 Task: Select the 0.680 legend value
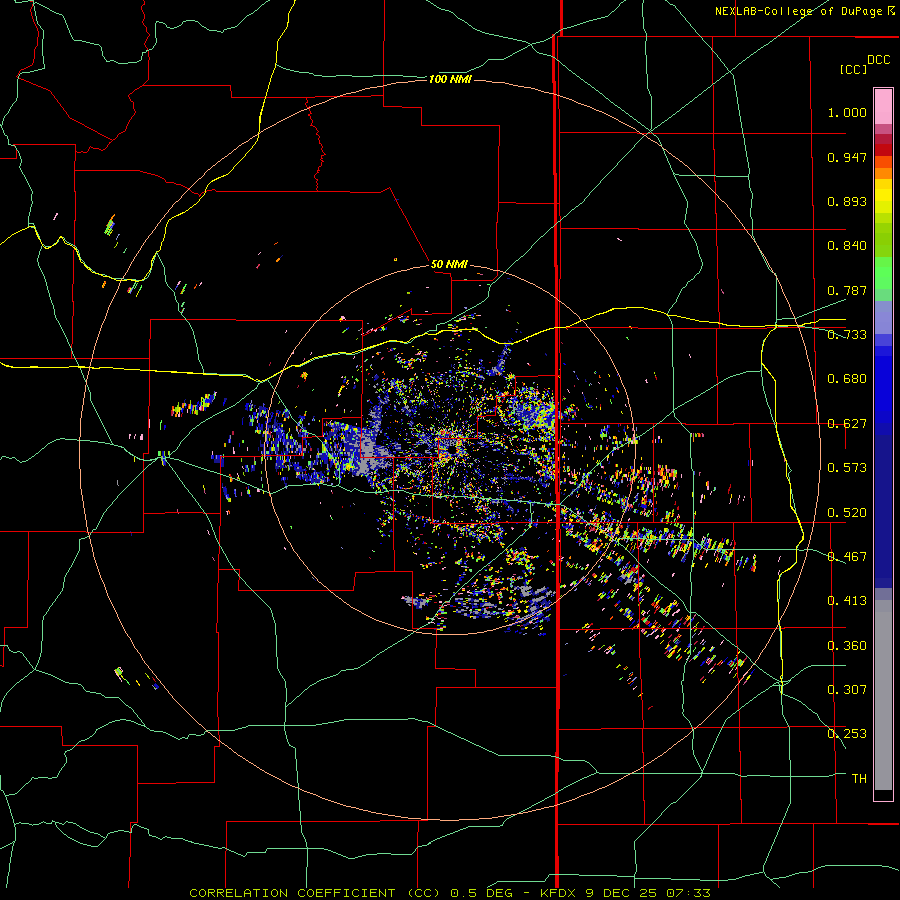847,379
